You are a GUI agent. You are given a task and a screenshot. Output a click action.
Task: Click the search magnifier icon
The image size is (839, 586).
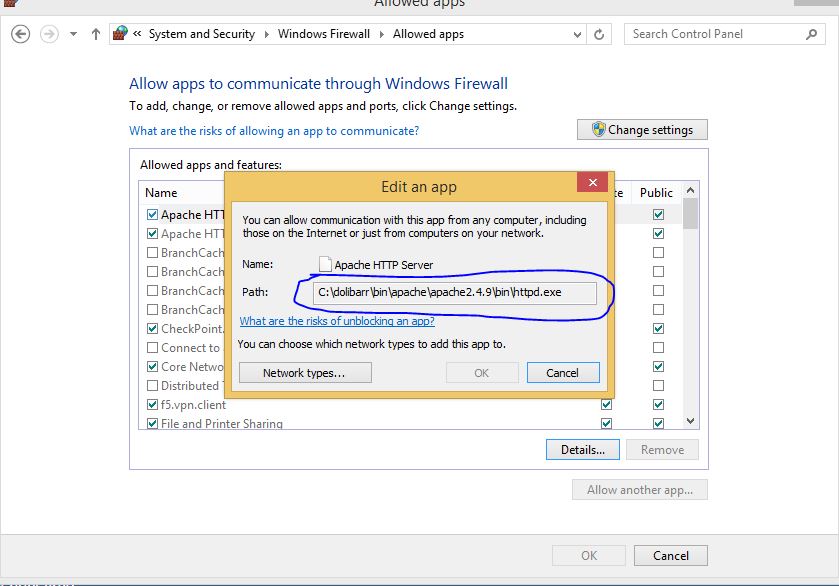coord(811,34)
